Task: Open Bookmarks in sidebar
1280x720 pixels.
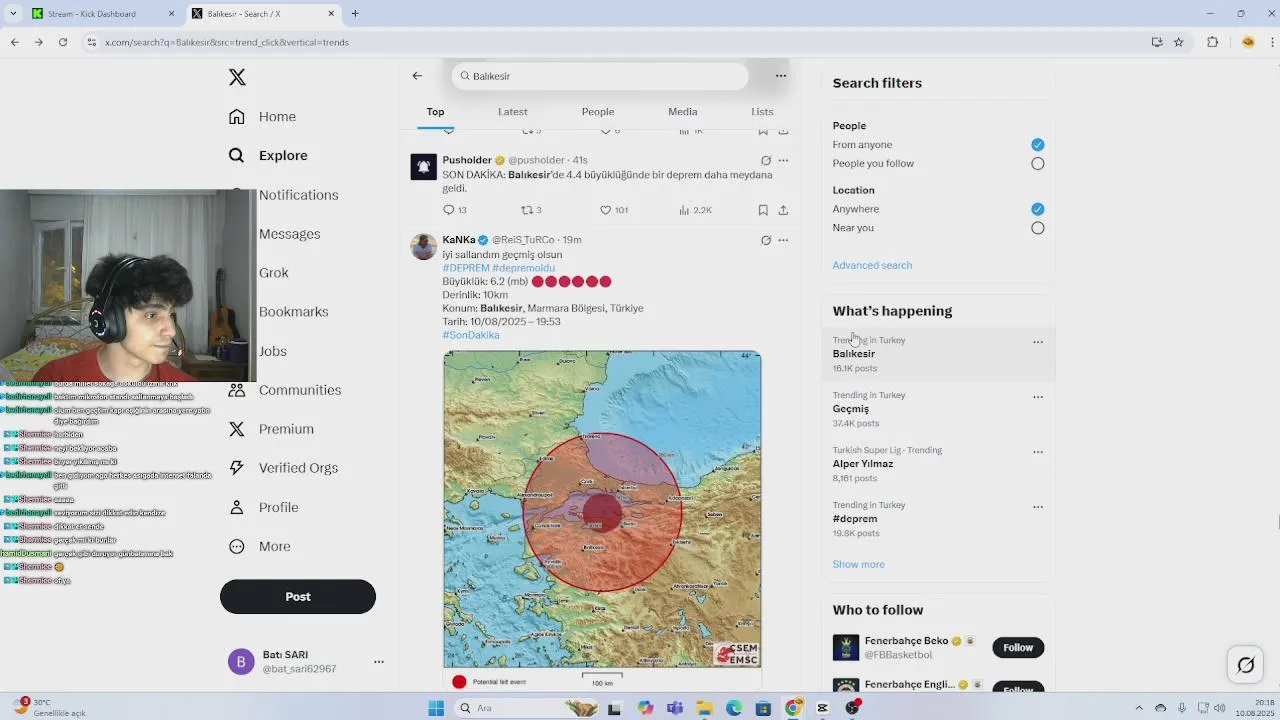Action: pos(293,312)
